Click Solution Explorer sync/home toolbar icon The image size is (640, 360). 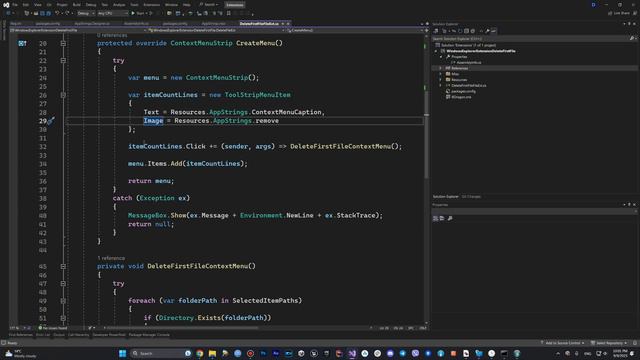[x=436, y=31]
